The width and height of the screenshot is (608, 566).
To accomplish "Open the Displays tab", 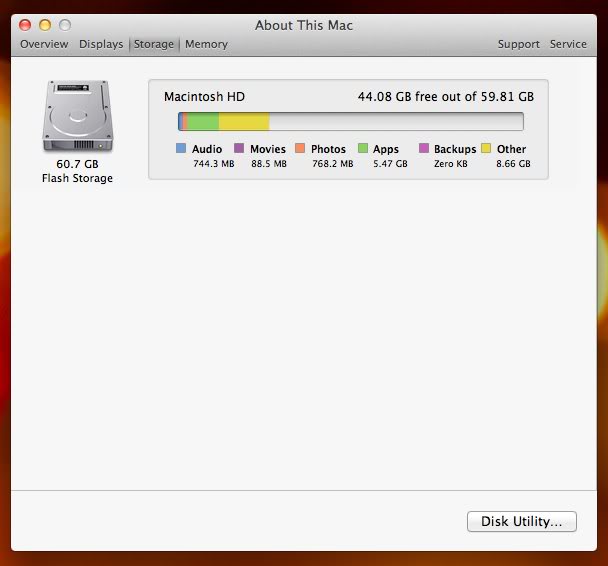I will click(101, 44).
